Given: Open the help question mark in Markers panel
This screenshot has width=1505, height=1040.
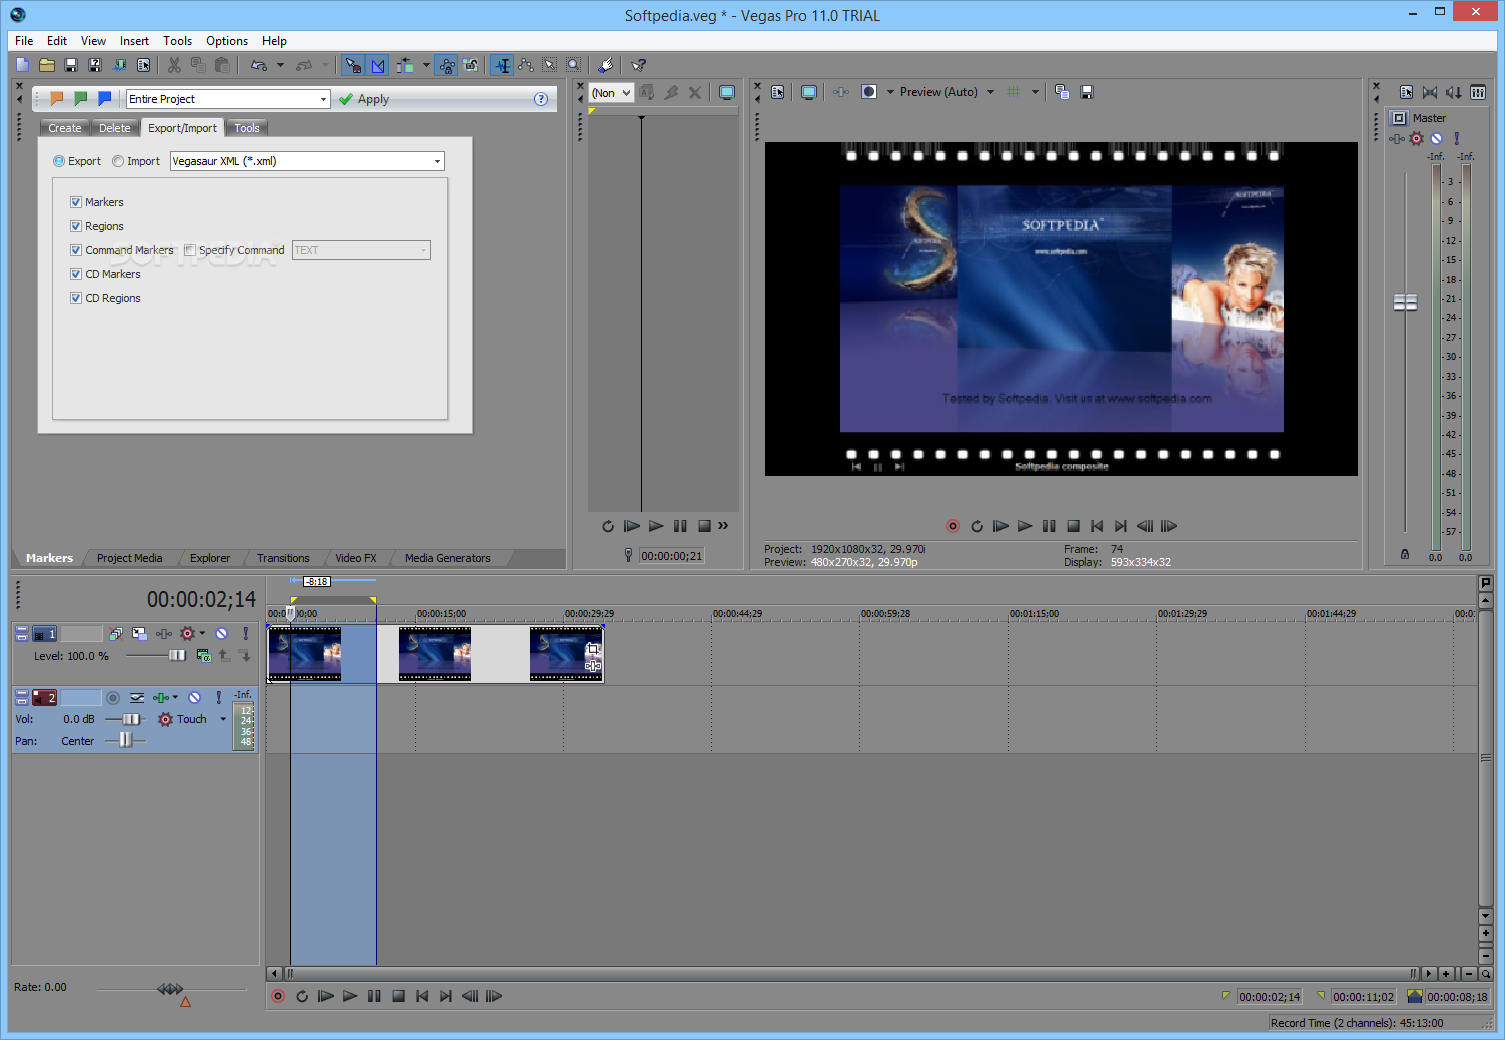Looking at the screenshot, I should point(541,99).
